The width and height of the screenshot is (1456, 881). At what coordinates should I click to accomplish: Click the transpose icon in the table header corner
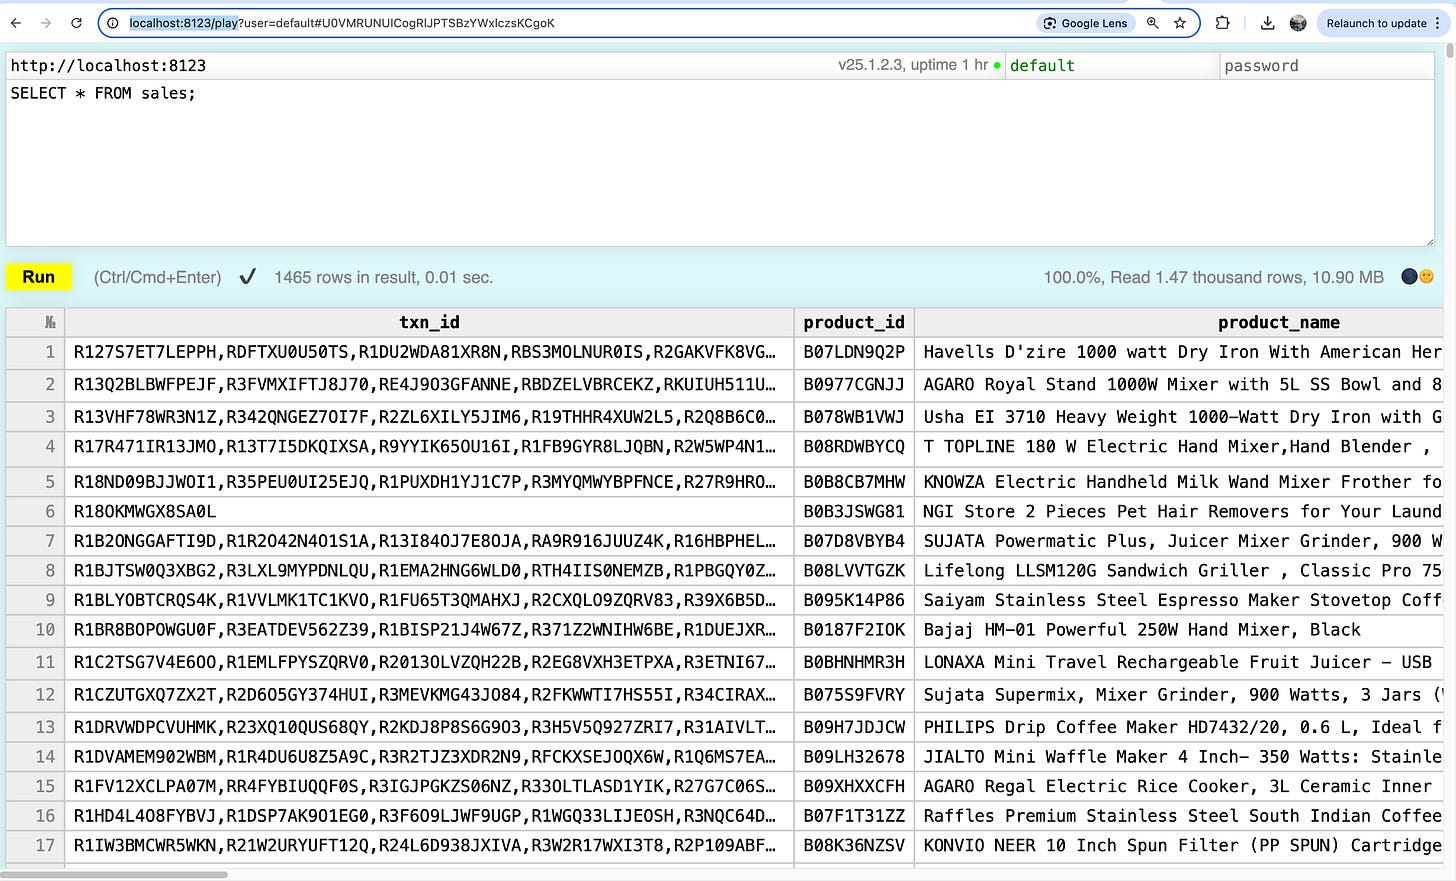tap(50, 322)
